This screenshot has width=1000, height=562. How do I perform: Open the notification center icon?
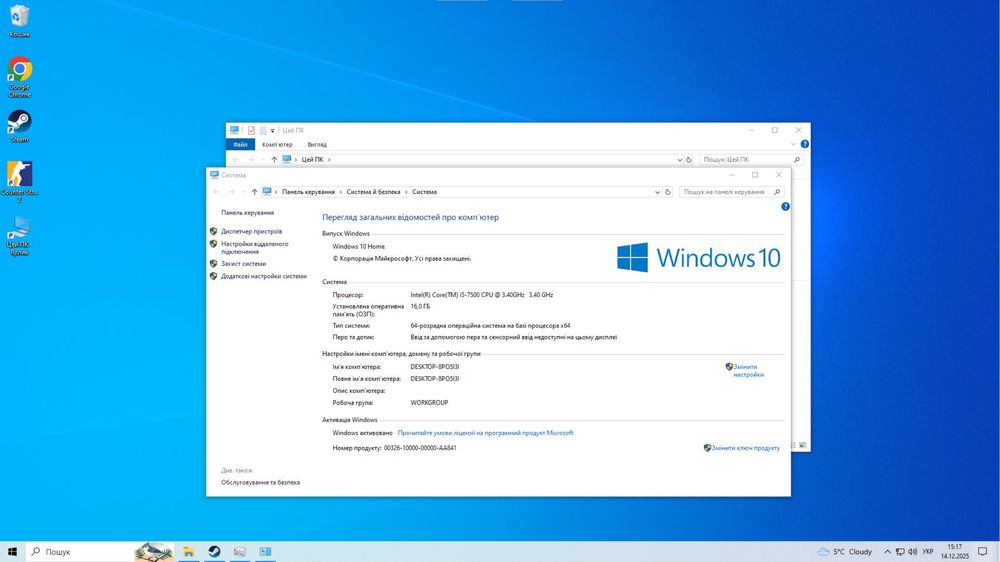[x=983, y=552]
